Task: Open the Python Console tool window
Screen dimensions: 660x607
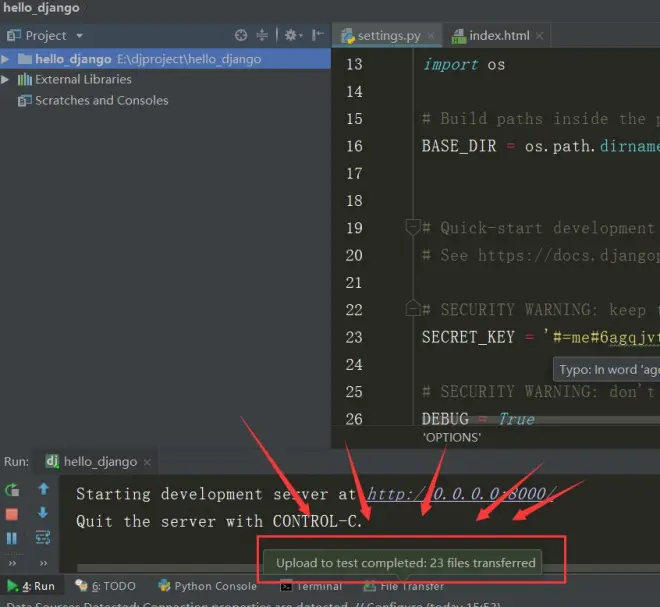Action: (x=206, y=586)
